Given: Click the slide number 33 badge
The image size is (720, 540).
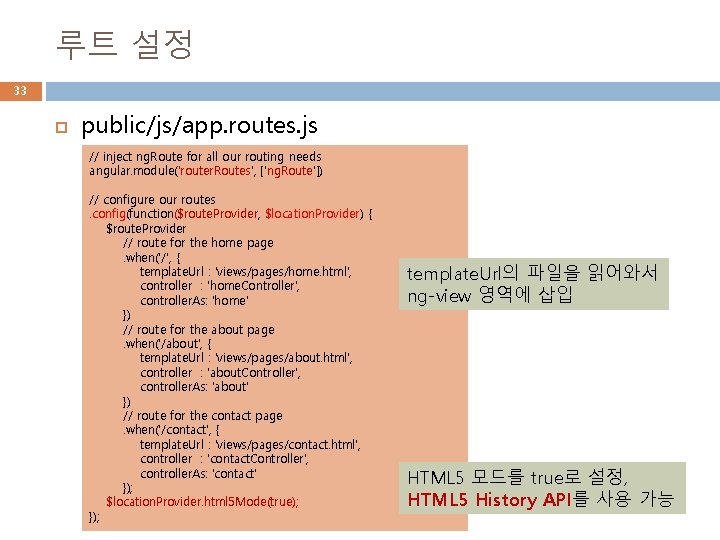Looking at the screenshot, I should tap(21, 91).
